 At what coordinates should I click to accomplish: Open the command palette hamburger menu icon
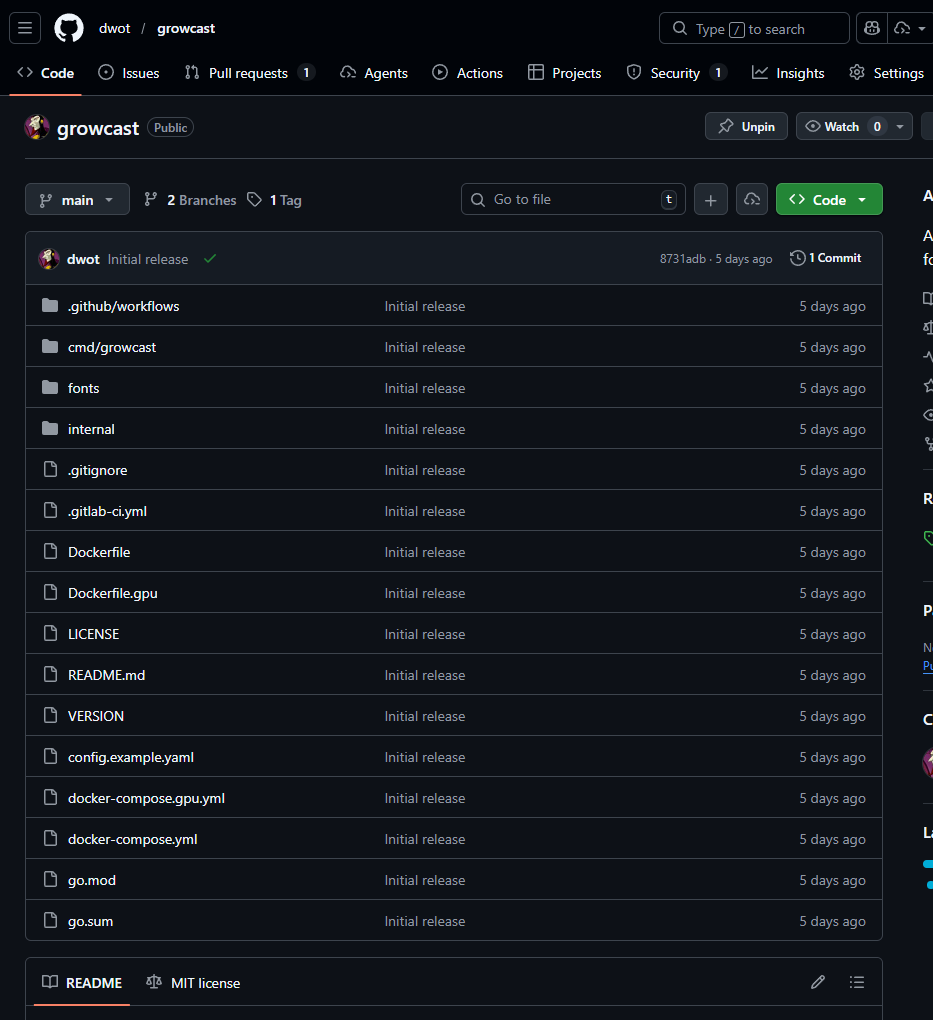(x=25, y=28)
